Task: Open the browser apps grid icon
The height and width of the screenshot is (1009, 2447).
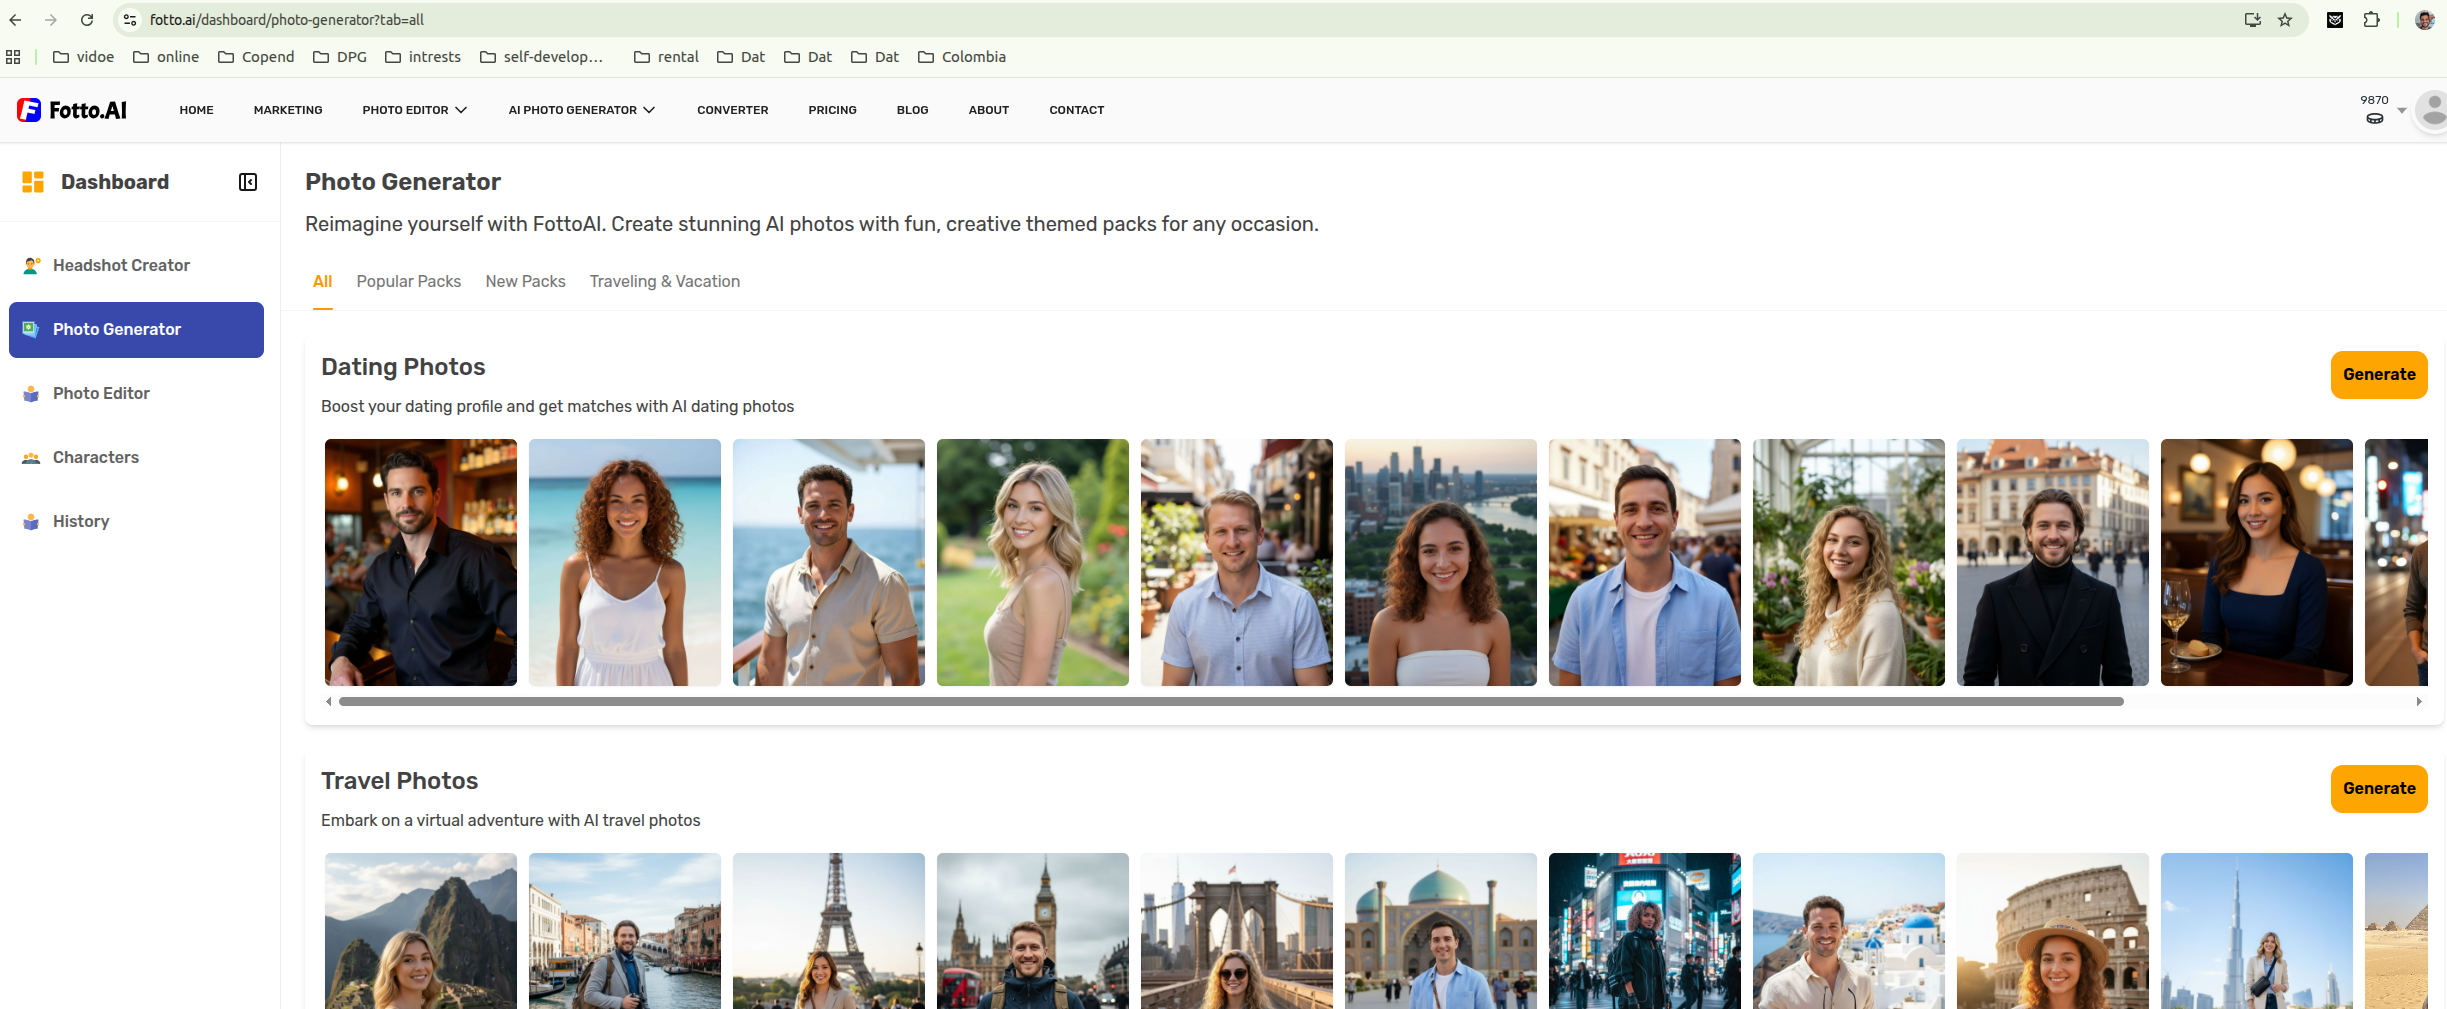Action: point(13,57)
